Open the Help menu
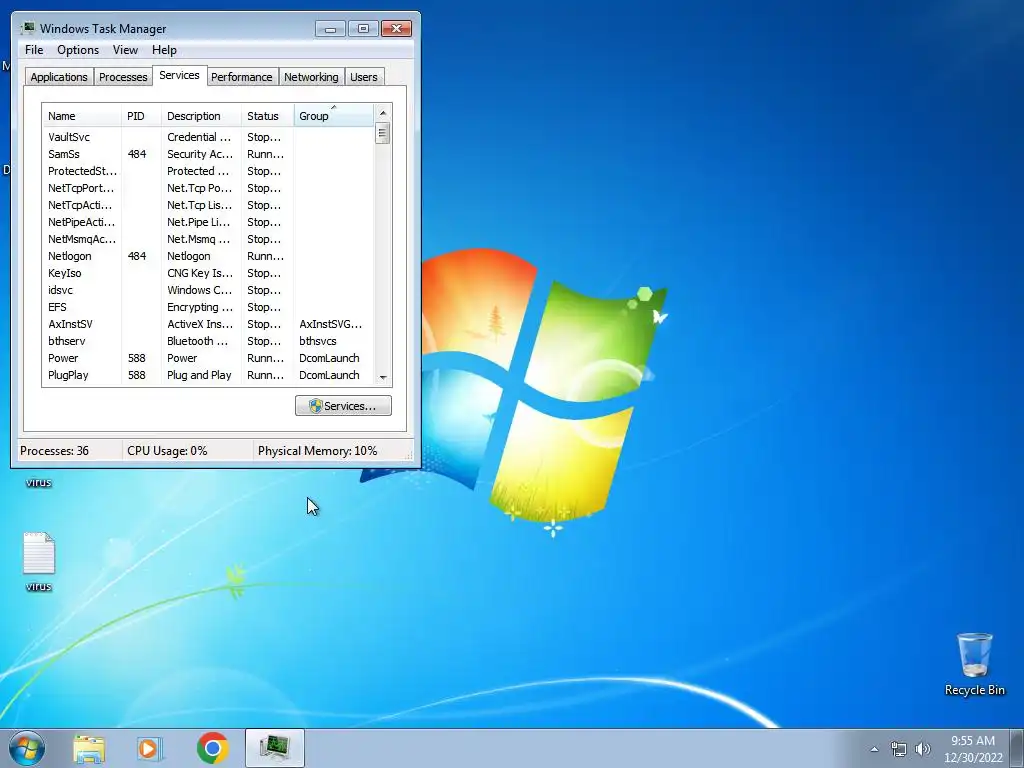This screenshot has width=1024, height=768. point(164,50)
